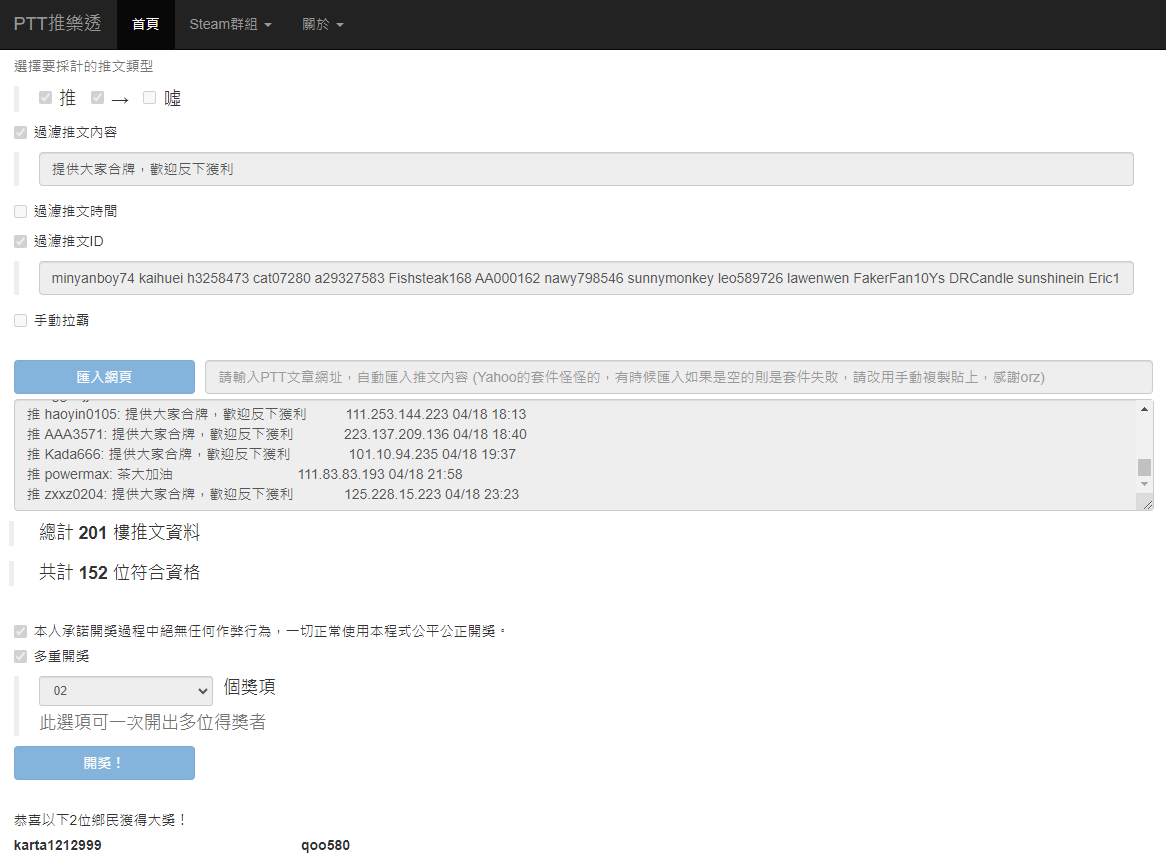Click the 共計 152 位符合資格 text
Image resolution: width=1166 pixels, height=858 pixels.
[119, 572]
